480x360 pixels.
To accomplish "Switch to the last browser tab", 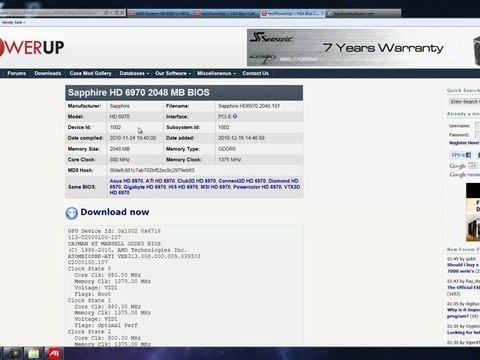I will tap(363, 13).
